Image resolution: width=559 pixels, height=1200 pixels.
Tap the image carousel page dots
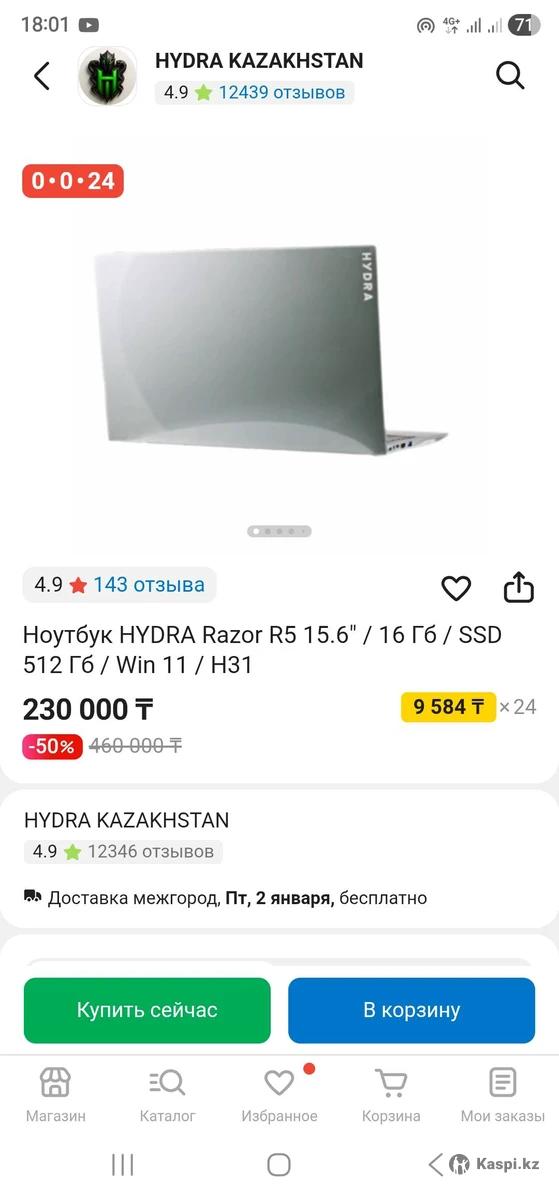(x=279, y=531)
